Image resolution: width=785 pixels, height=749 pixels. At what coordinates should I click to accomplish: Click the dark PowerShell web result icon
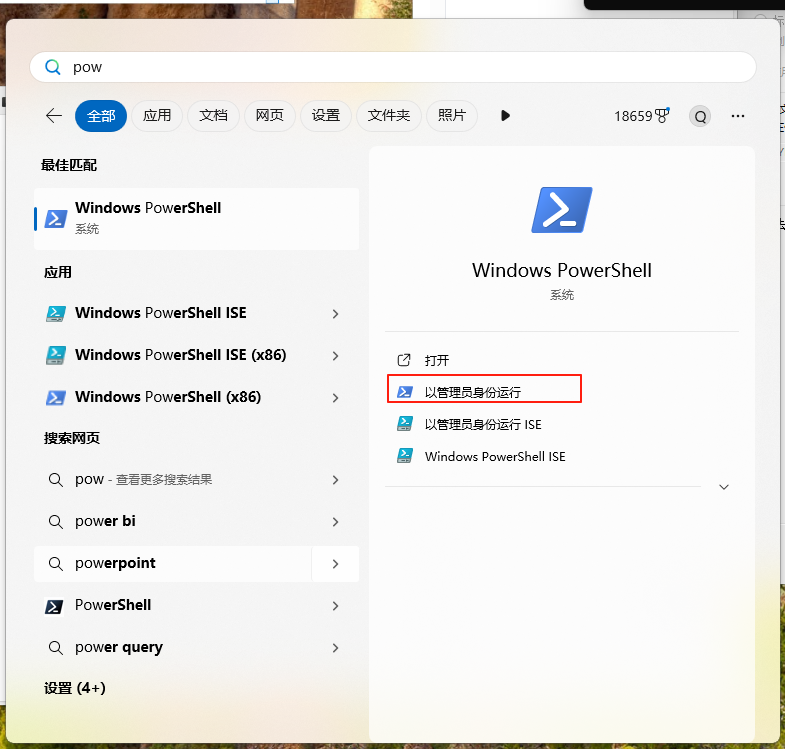[55, 606]
